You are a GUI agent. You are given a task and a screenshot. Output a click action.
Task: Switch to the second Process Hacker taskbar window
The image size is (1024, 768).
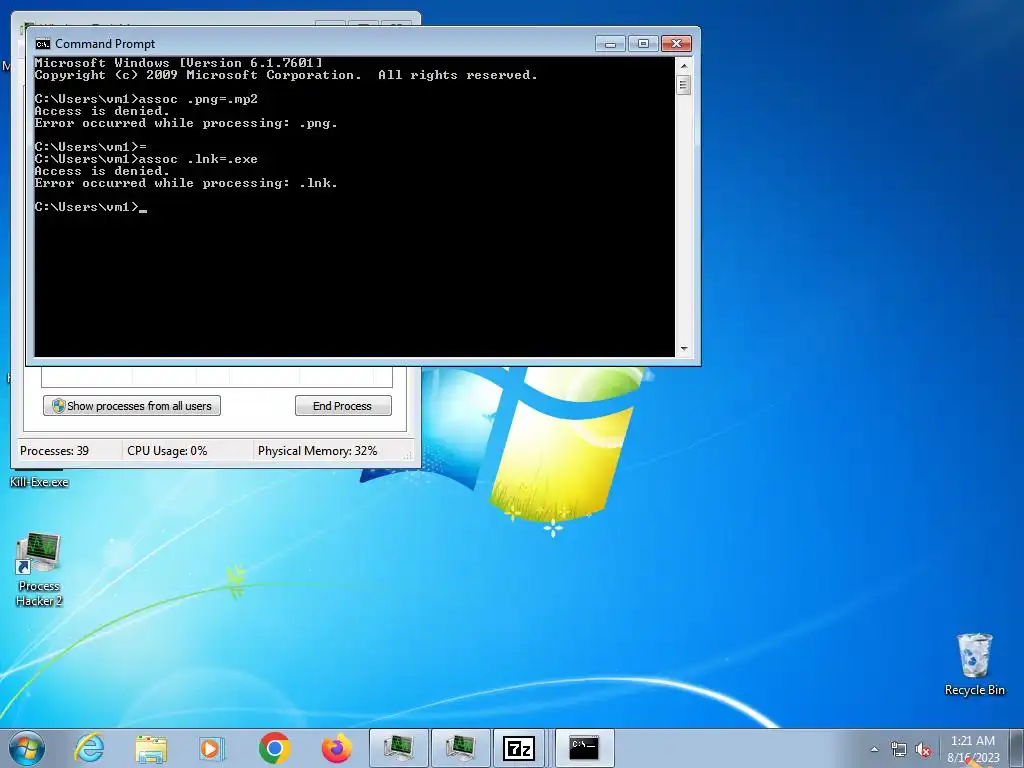click(x=460, y=748)
